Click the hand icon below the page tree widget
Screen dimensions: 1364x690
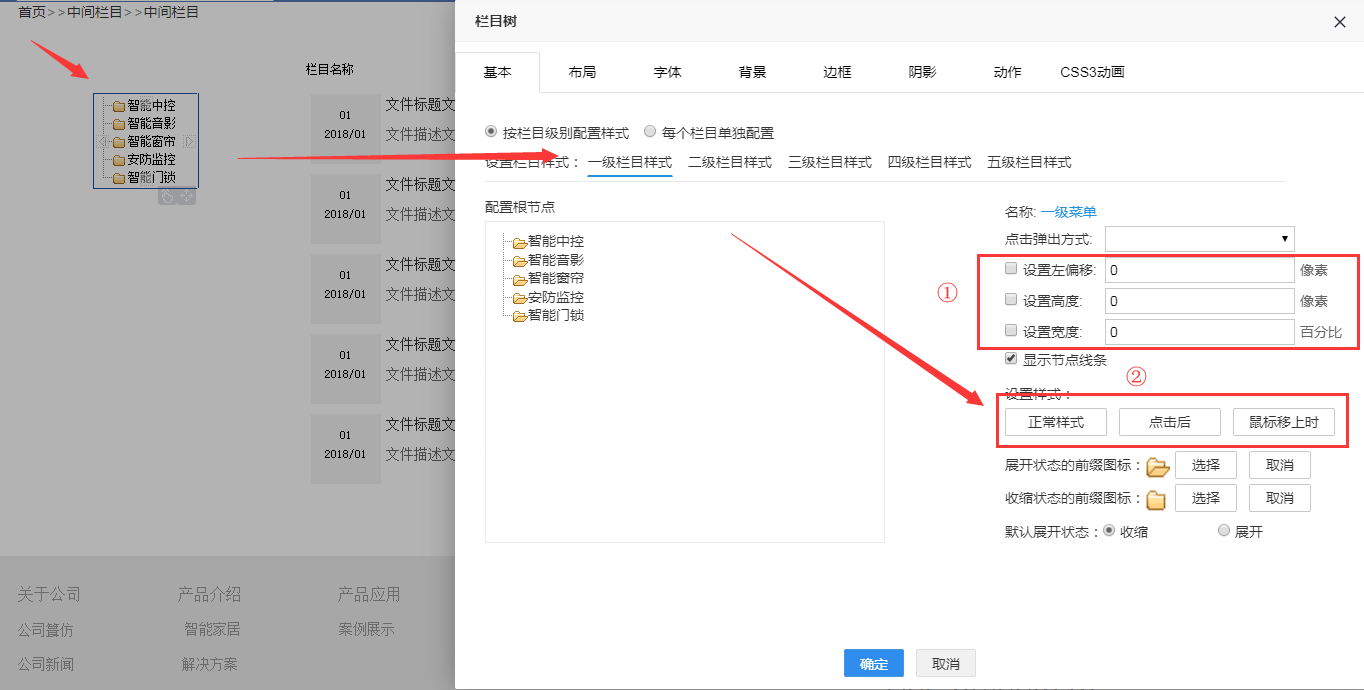pos(167,197)
